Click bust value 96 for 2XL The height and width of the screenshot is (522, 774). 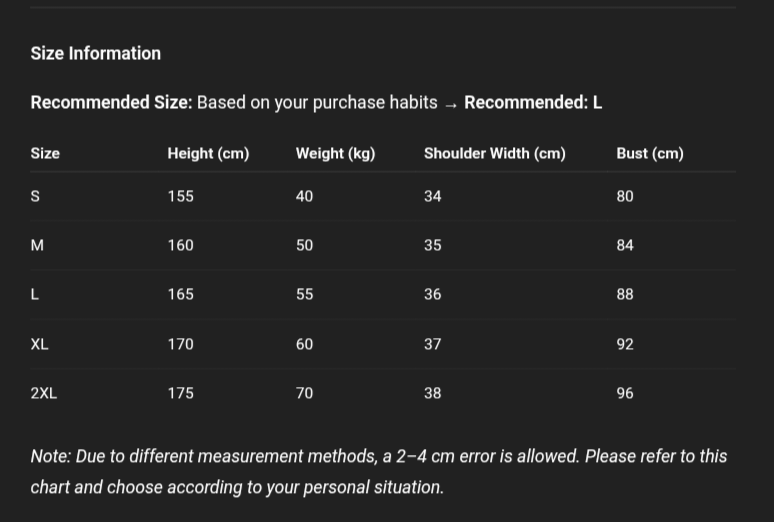625,394
